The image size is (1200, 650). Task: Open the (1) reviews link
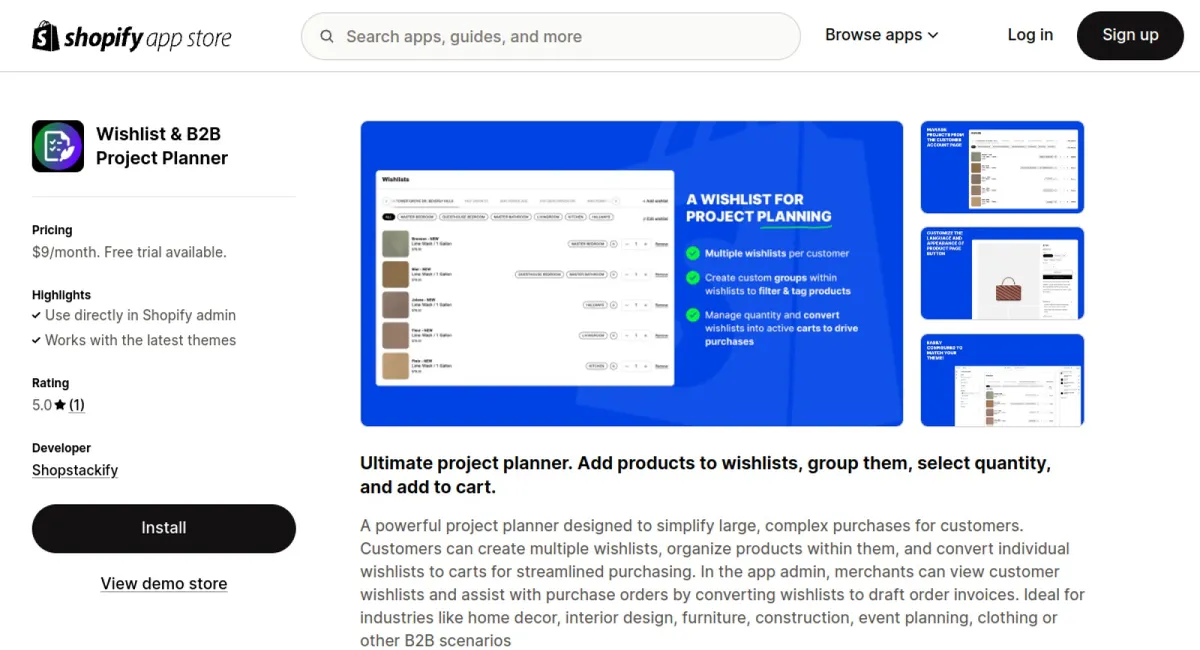click(x=77, y=405)
